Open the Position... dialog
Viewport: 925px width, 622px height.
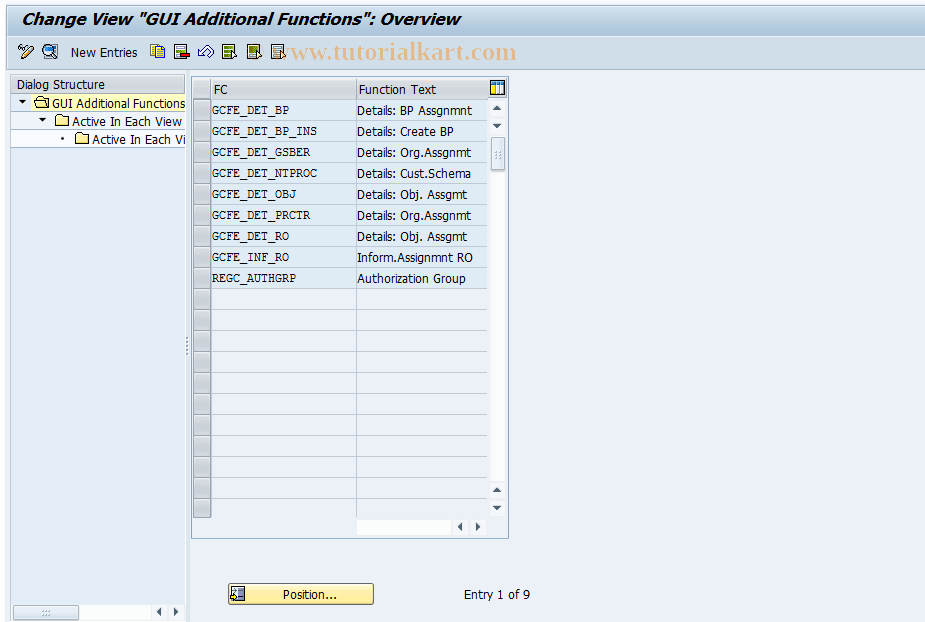click(300, 593)
